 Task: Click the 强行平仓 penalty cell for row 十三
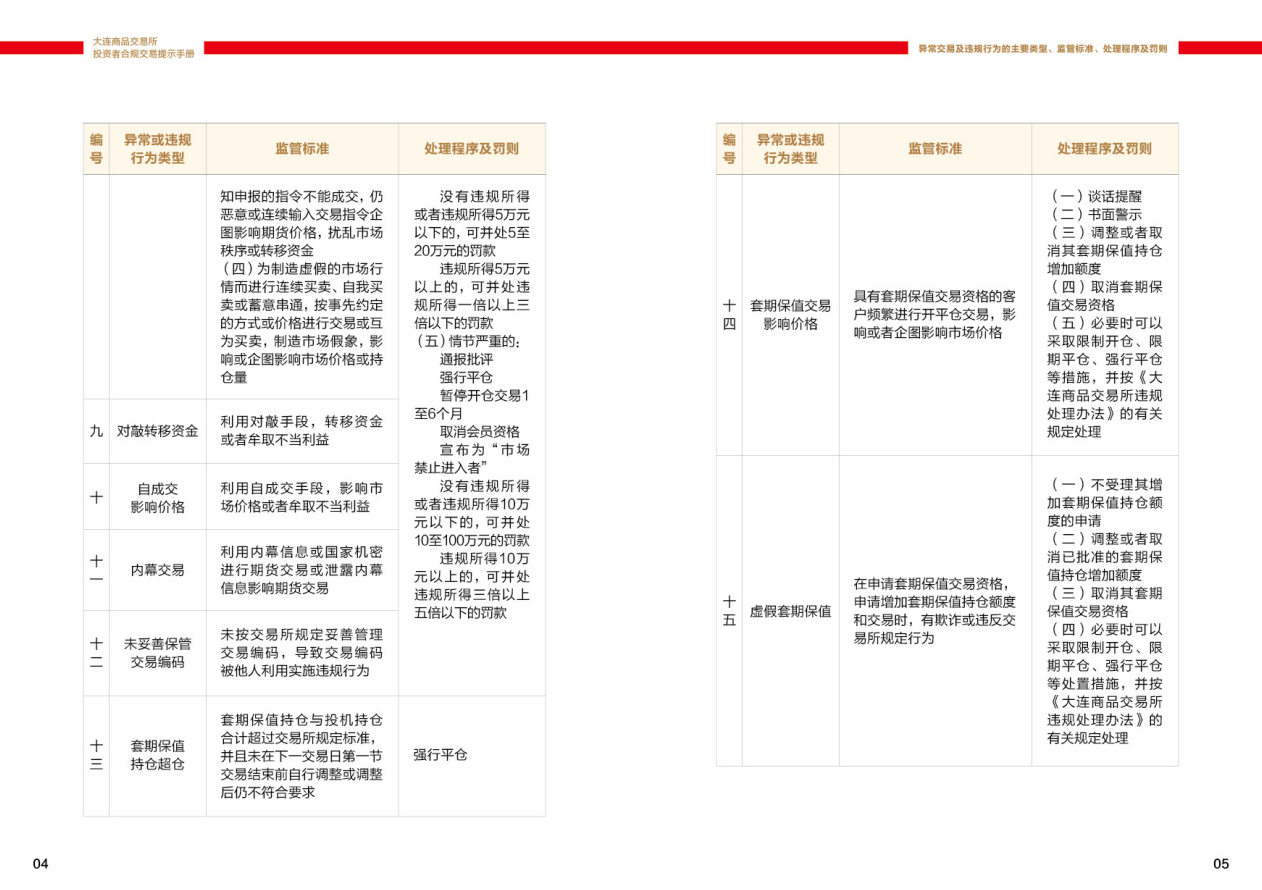(x=440, y=755)
